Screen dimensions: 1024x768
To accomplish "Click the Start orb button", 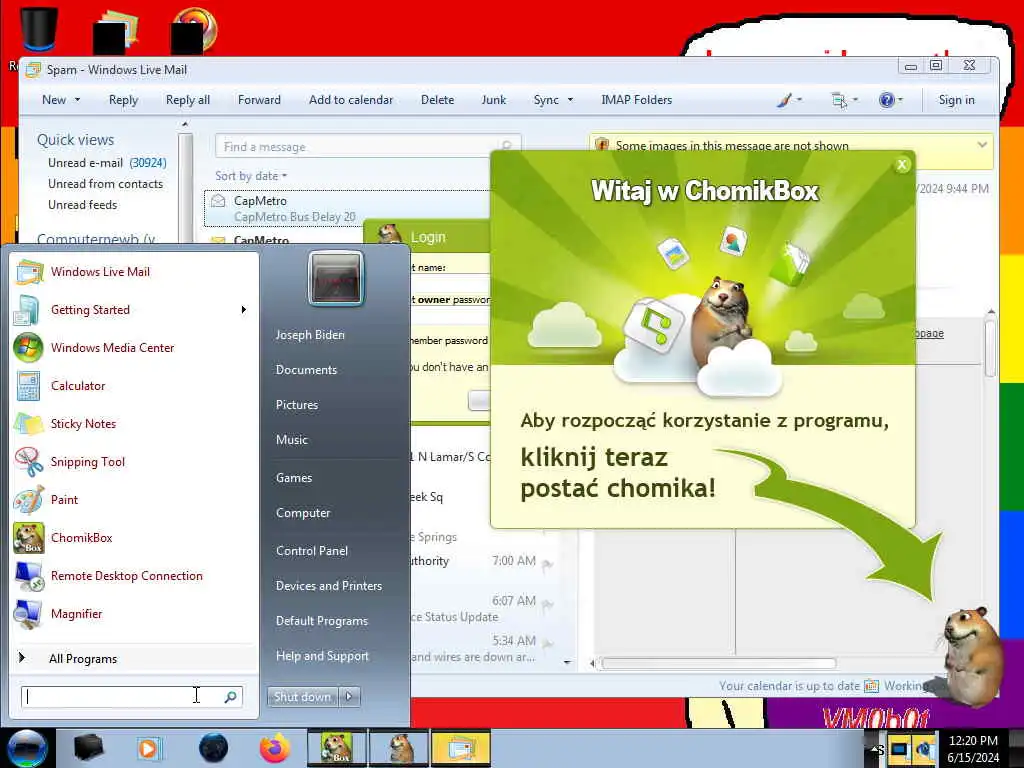I will [x=27, y=748].
